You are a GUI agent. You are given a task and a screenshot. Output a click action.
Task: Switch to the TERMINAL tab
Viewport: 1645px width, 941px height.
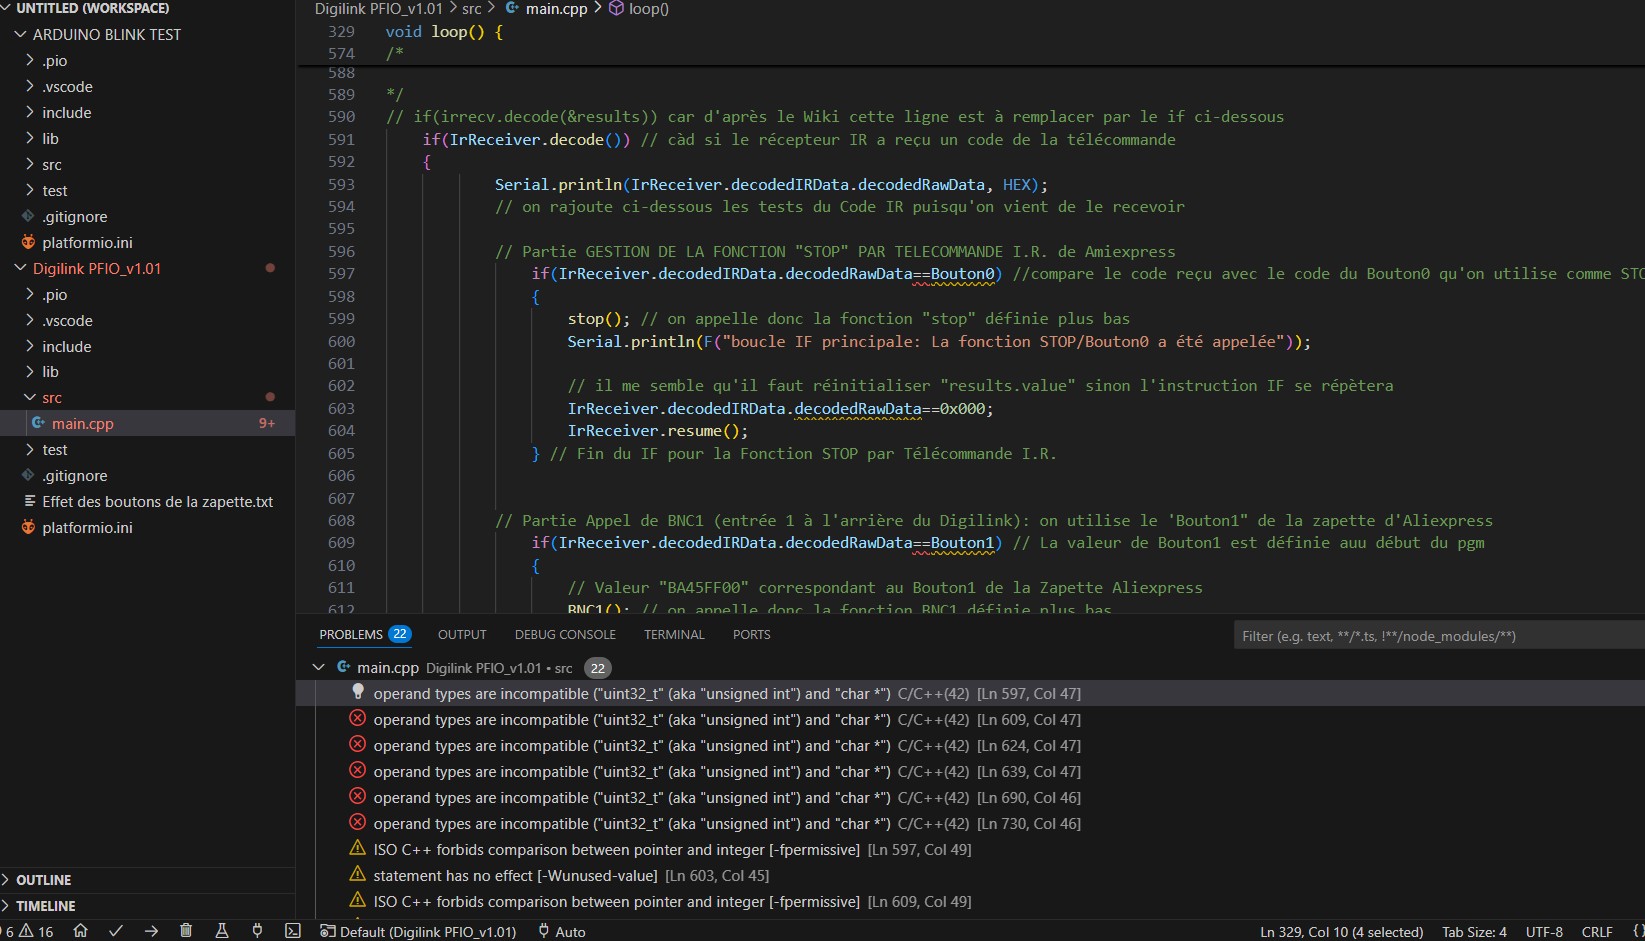pos(674,635)
